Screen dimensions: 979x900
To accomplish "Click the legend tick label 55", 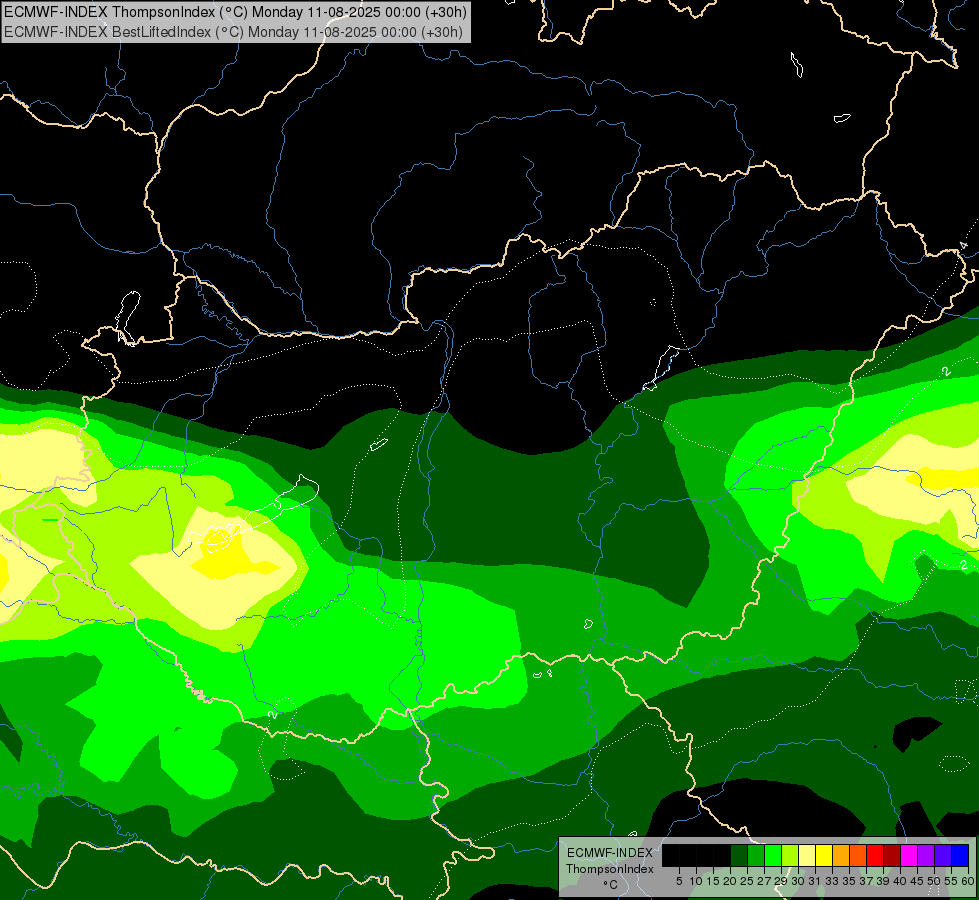I will coord(952,881).
